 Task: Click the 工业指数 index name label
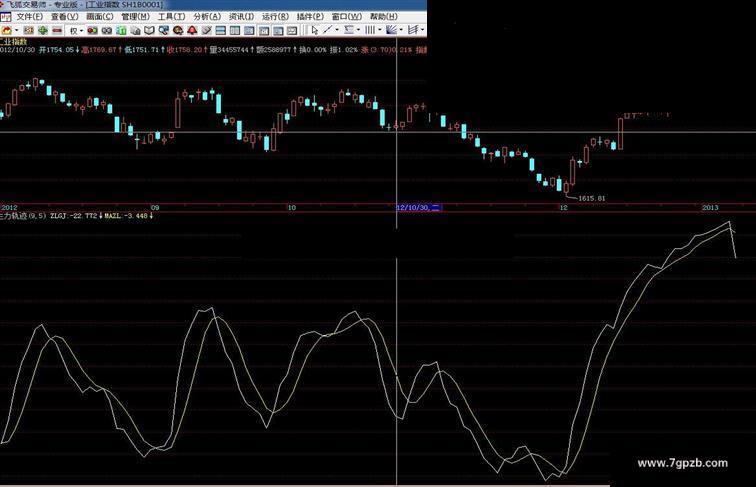tap(14, 42)
